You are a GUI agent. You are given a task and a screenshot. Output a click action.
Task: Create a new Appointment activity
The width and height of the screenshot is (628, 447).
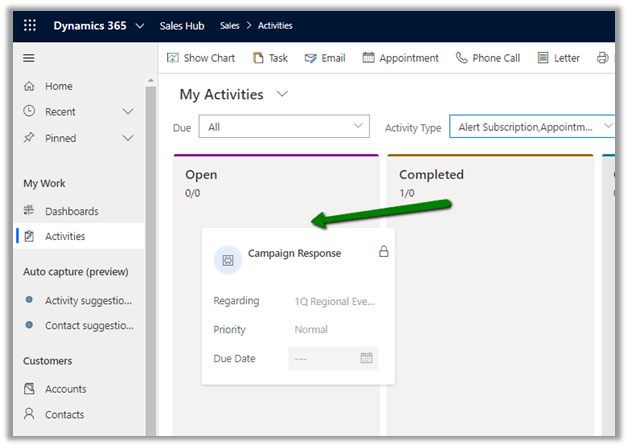400,58
